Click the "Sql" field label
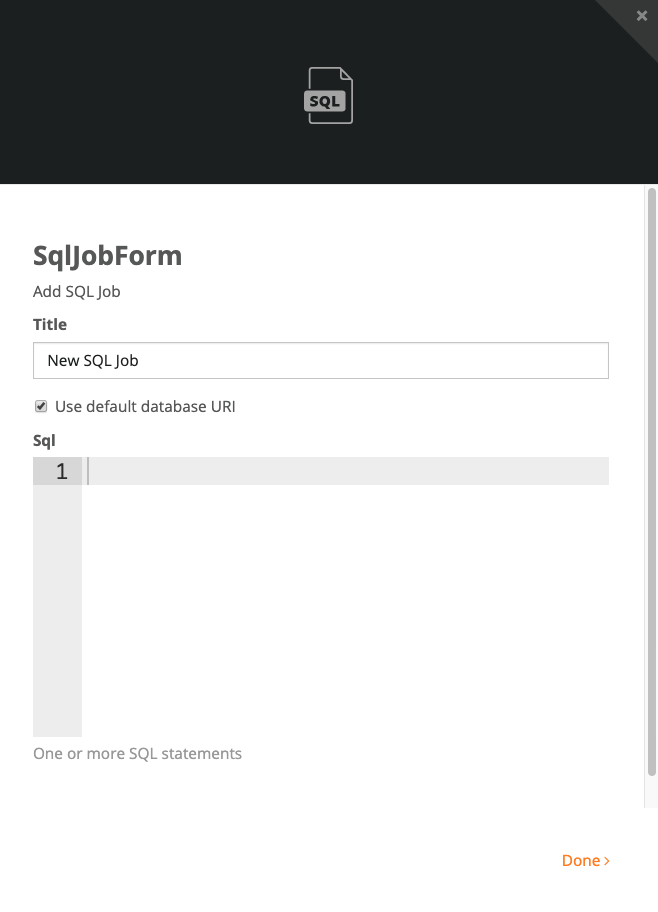Image resolution: width=658 pixels, height=912 pixels. pos(44,440)
